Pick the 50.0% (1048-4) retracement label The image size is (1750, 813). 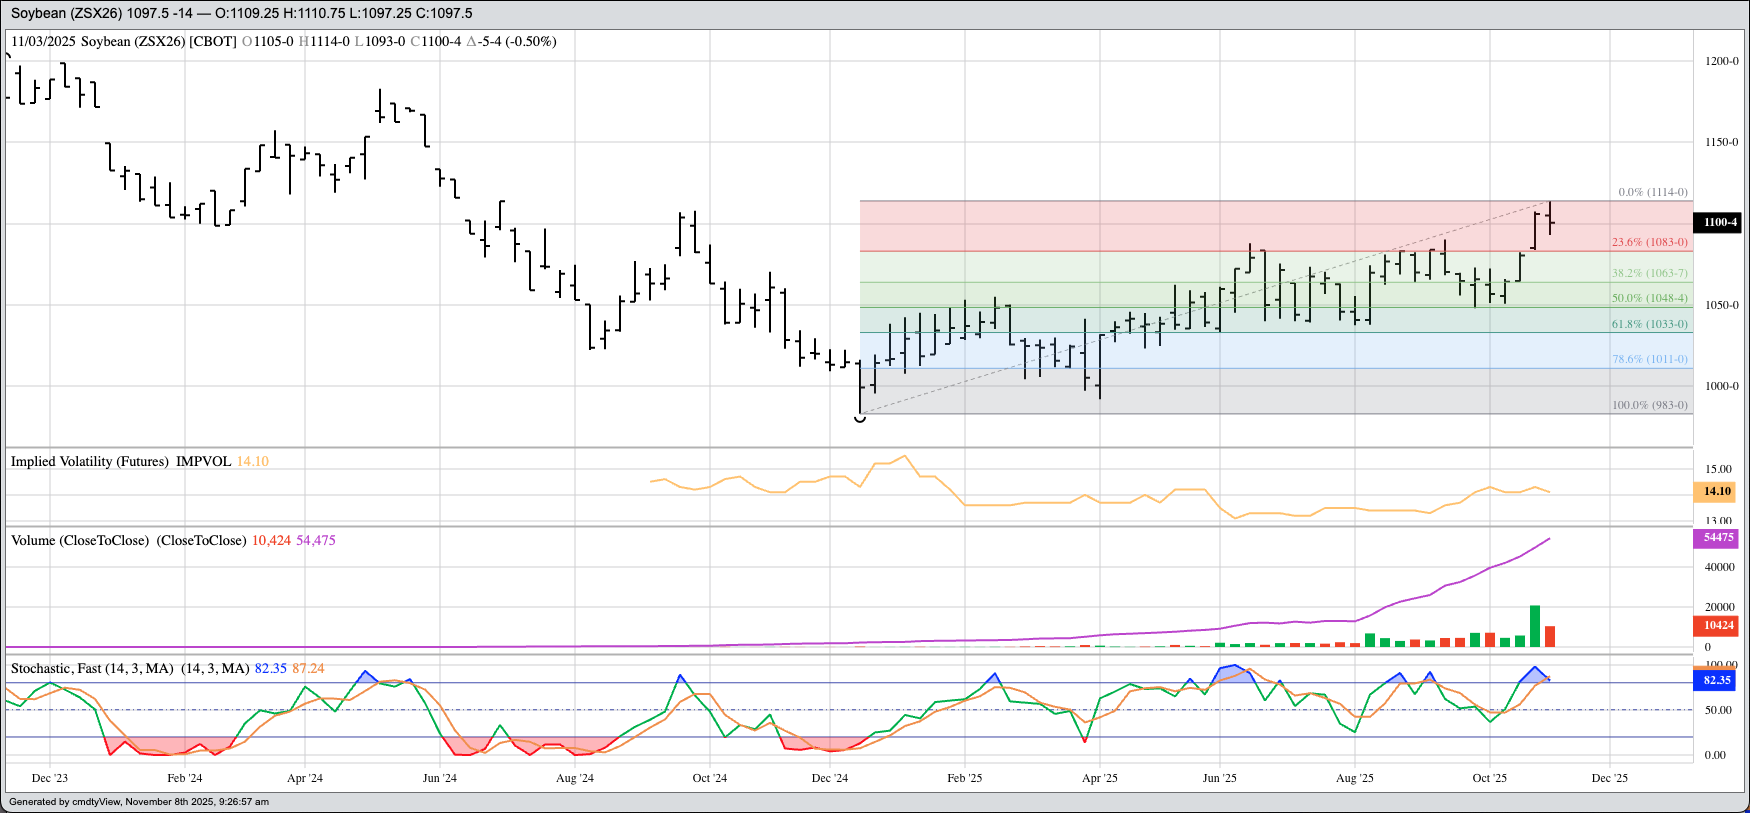(x=1649, y=298)
